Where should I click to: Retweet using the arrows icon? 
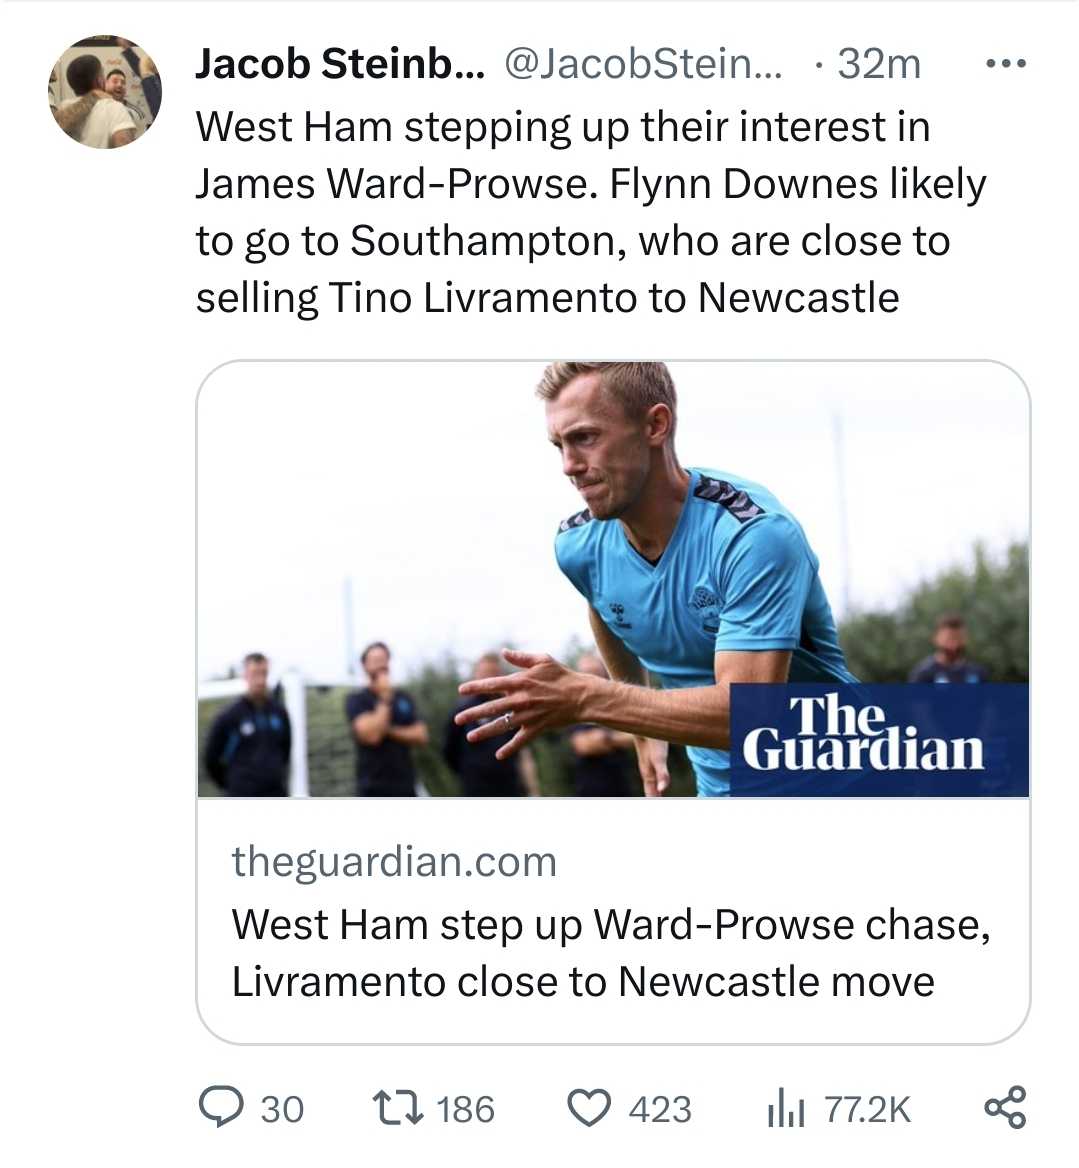coord(398,1108)
